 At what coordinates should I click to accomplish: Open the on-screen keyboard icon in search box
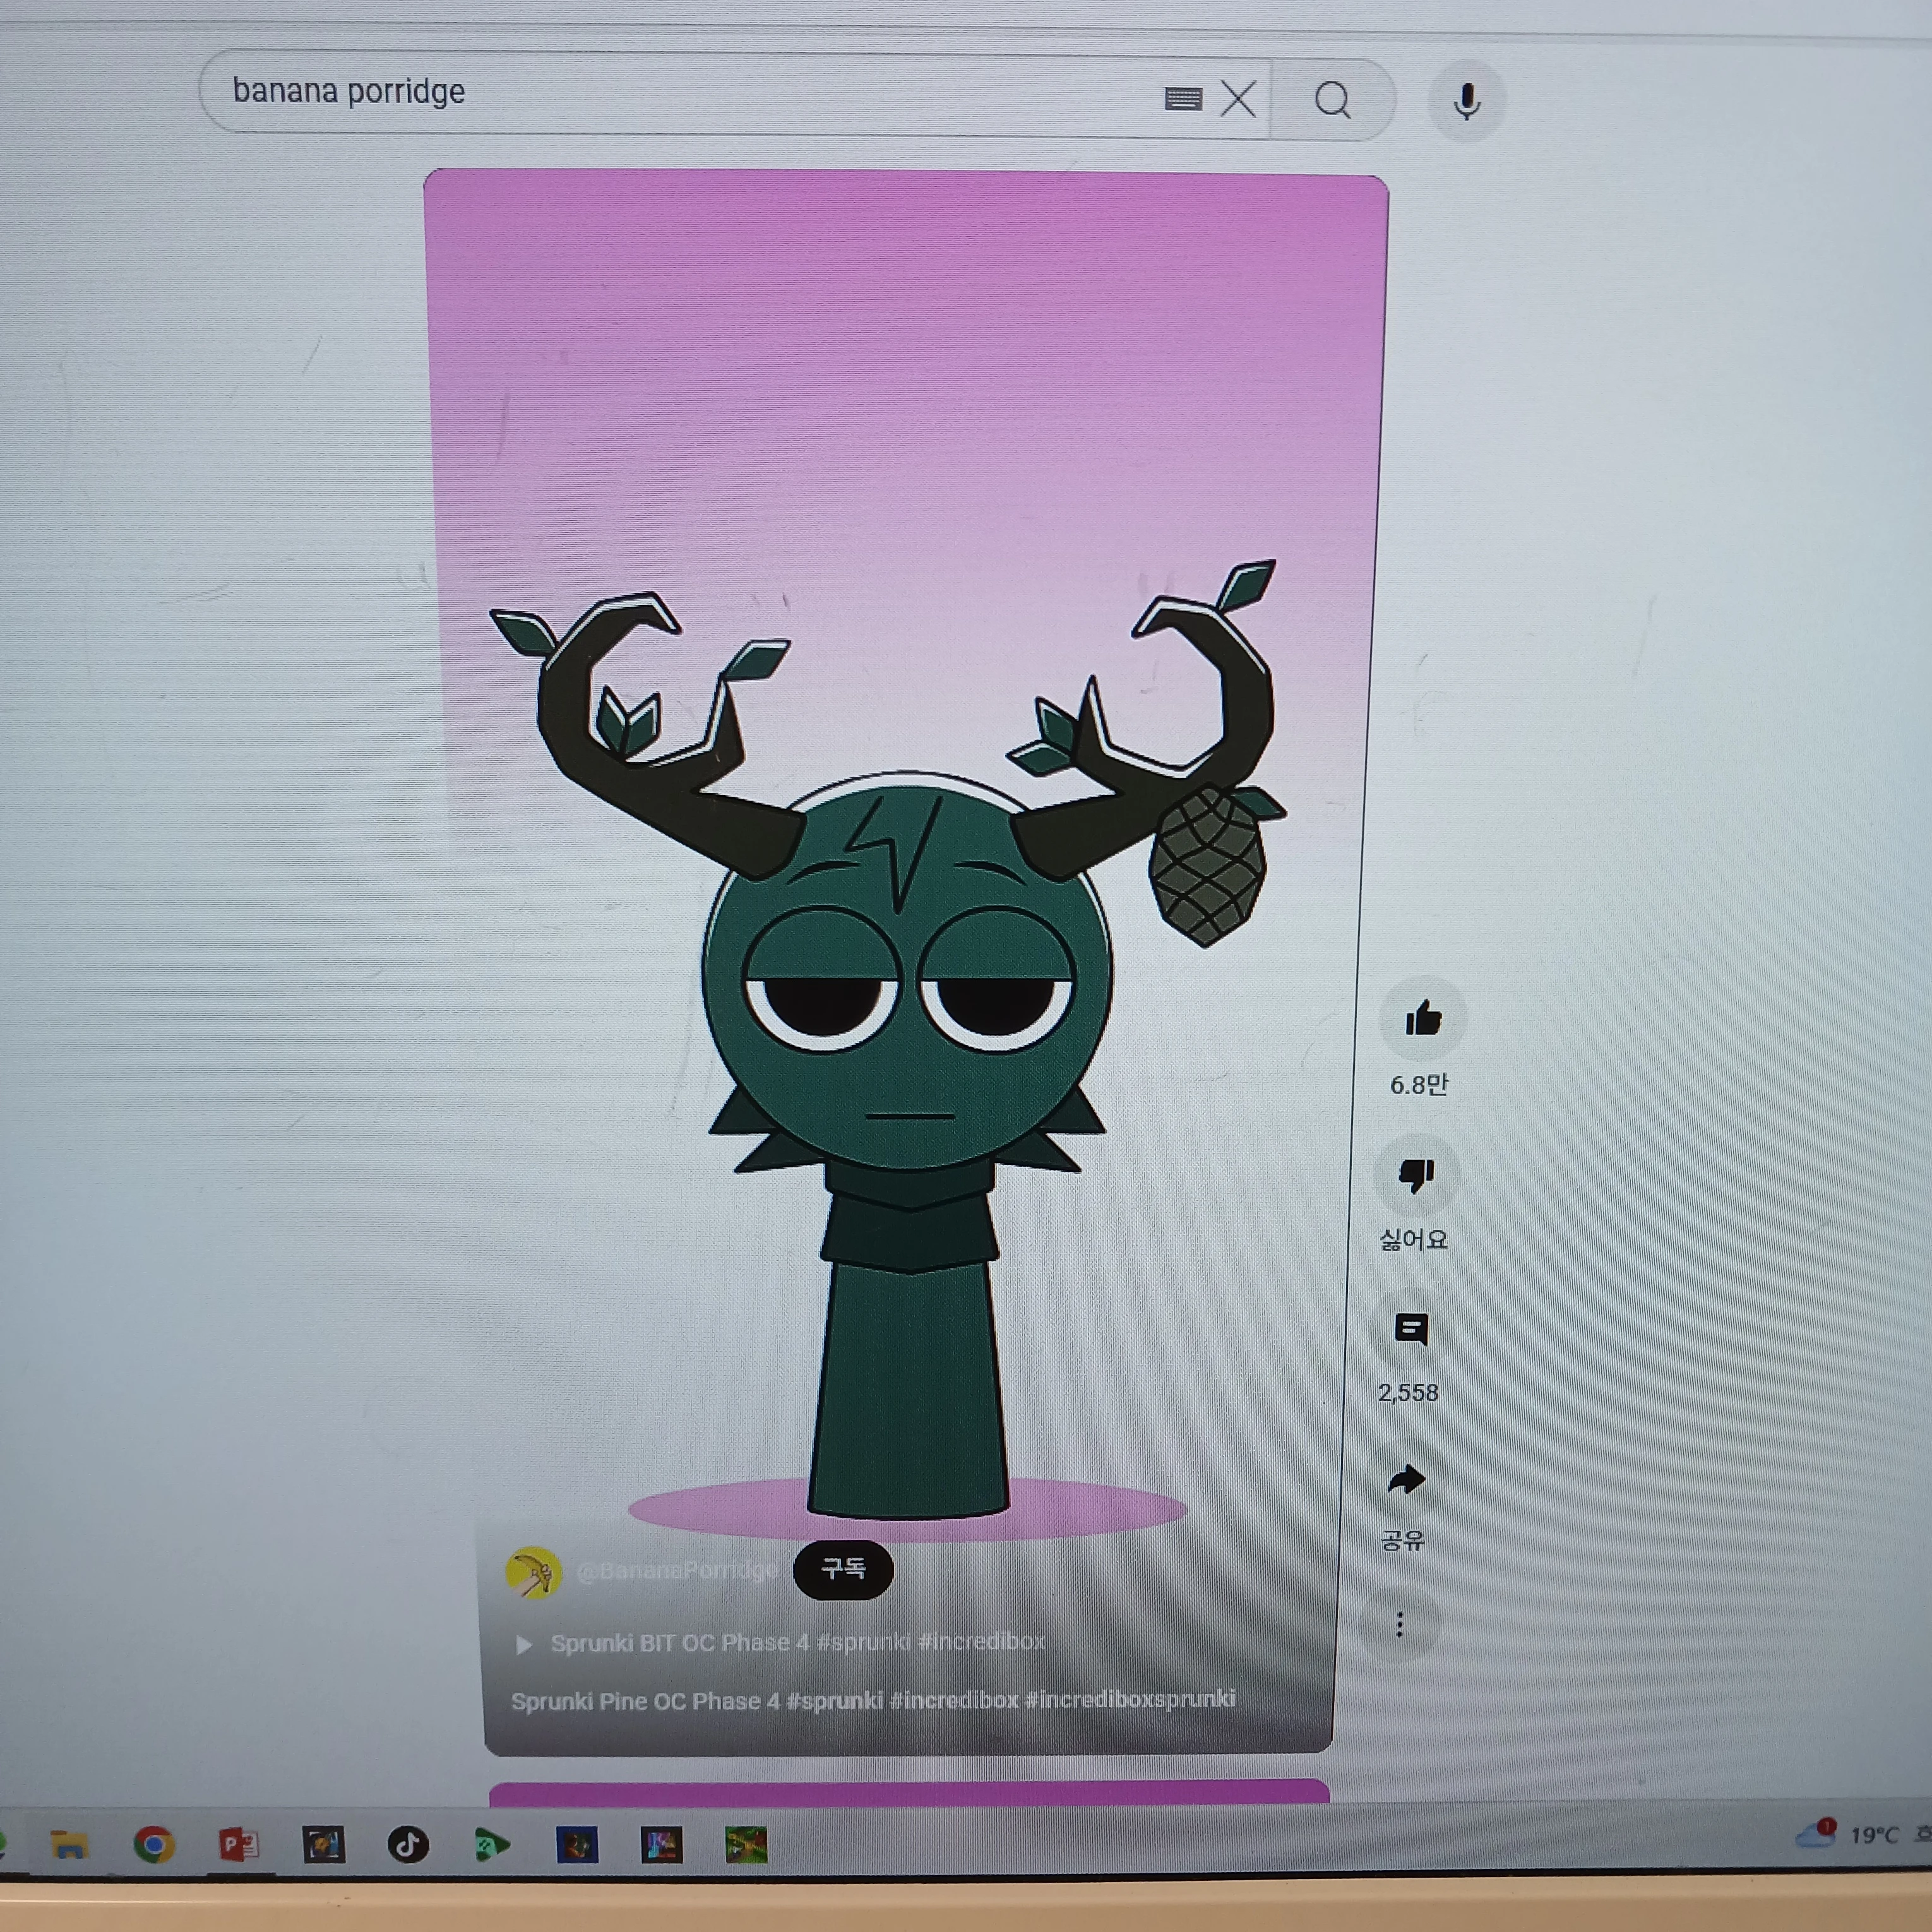coord(1183,98)
